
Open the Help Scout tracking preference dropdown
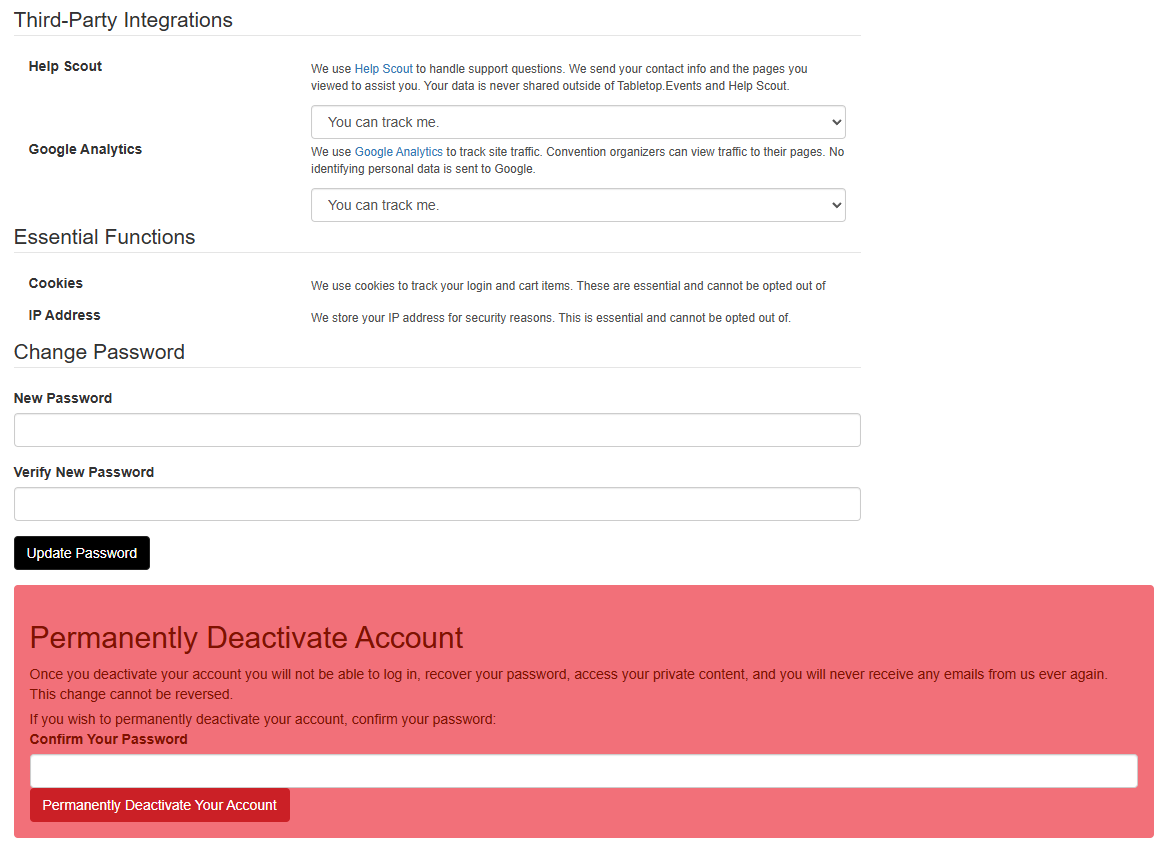tap(578, 121)
